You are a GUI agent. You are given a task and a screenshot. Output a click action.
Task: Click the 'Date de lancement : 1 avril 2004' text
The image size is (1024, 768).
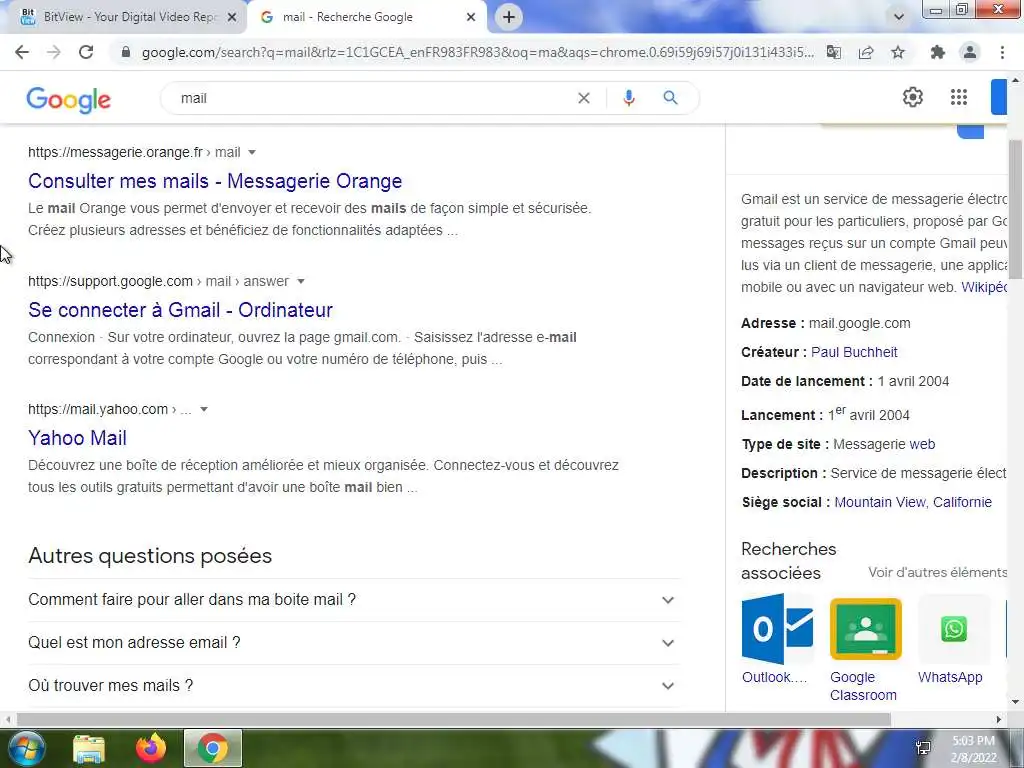point(845,381)
